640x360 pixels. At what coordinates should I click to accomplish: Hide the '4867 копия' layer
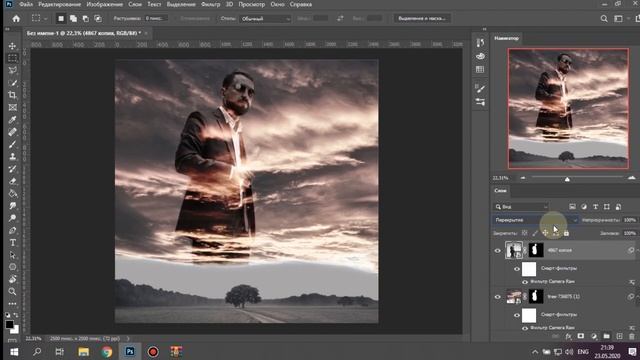click(498, 251)
